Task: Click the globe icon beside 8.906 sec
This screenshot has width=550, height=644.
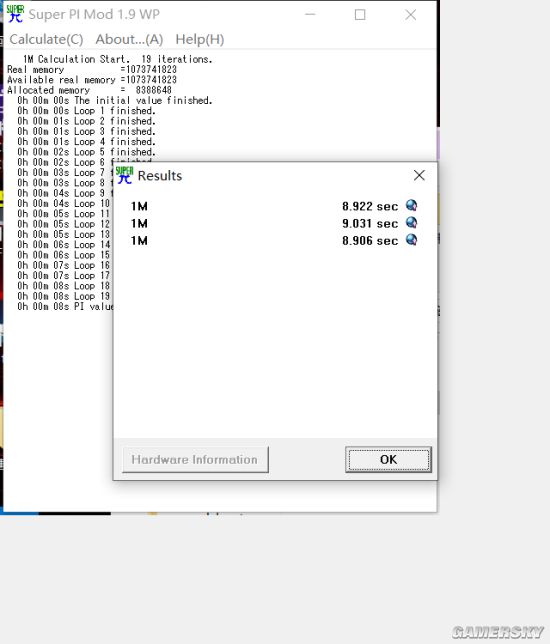Action: (411, 239)
